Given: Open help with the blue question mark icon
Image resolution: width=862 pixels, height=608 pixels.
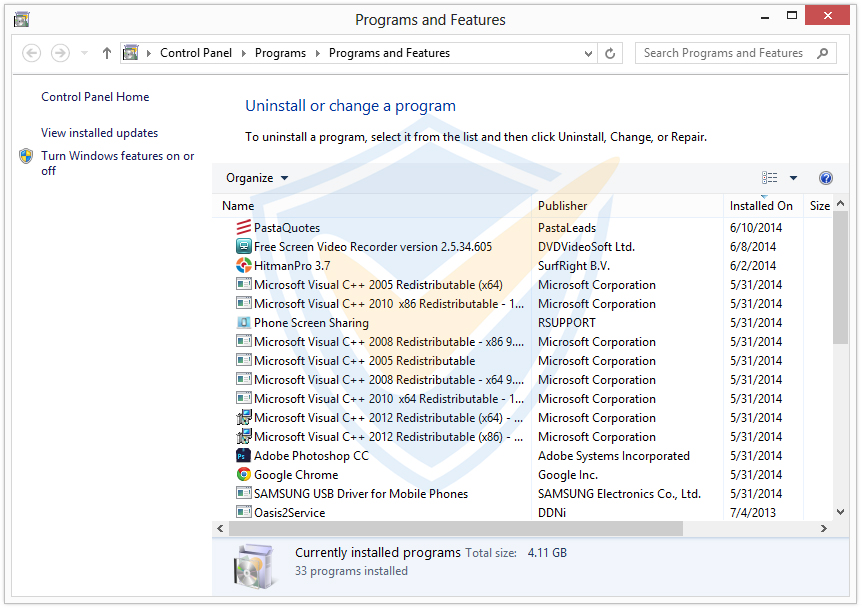Looking at the screenshot, I should point(825,178).
